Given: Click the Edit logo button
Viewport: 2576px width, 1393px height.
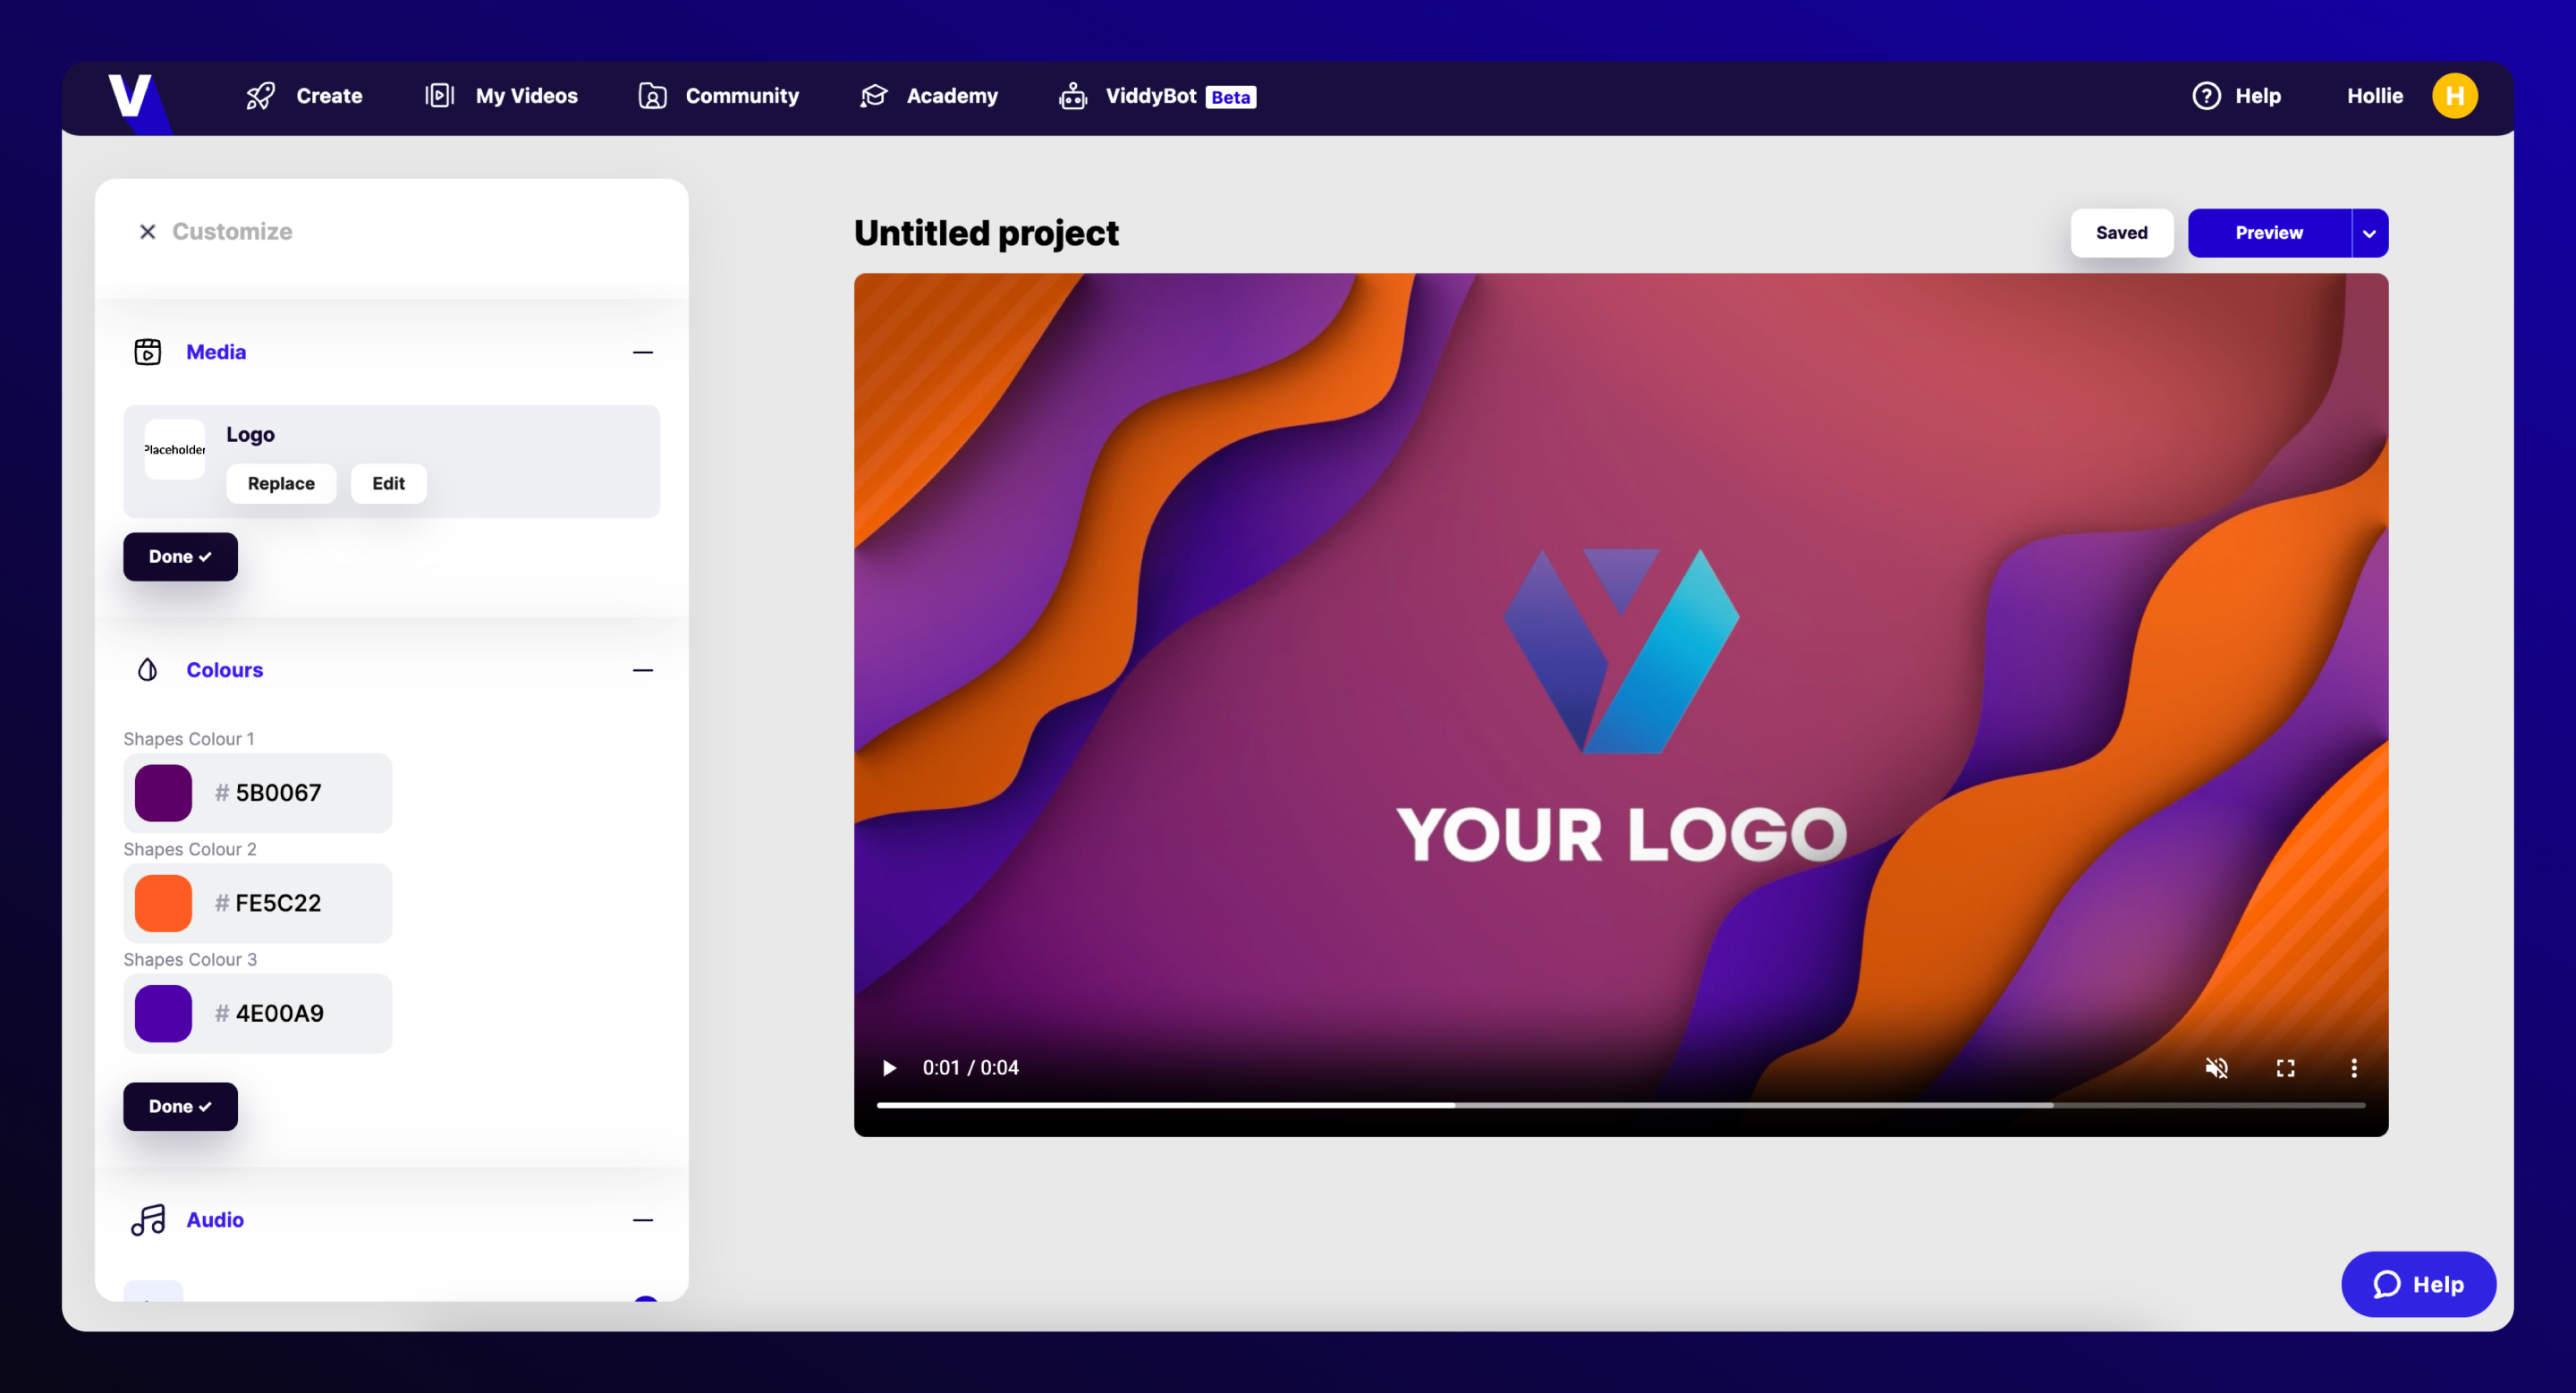Looking at the screenshot, I should coord(388,483).
